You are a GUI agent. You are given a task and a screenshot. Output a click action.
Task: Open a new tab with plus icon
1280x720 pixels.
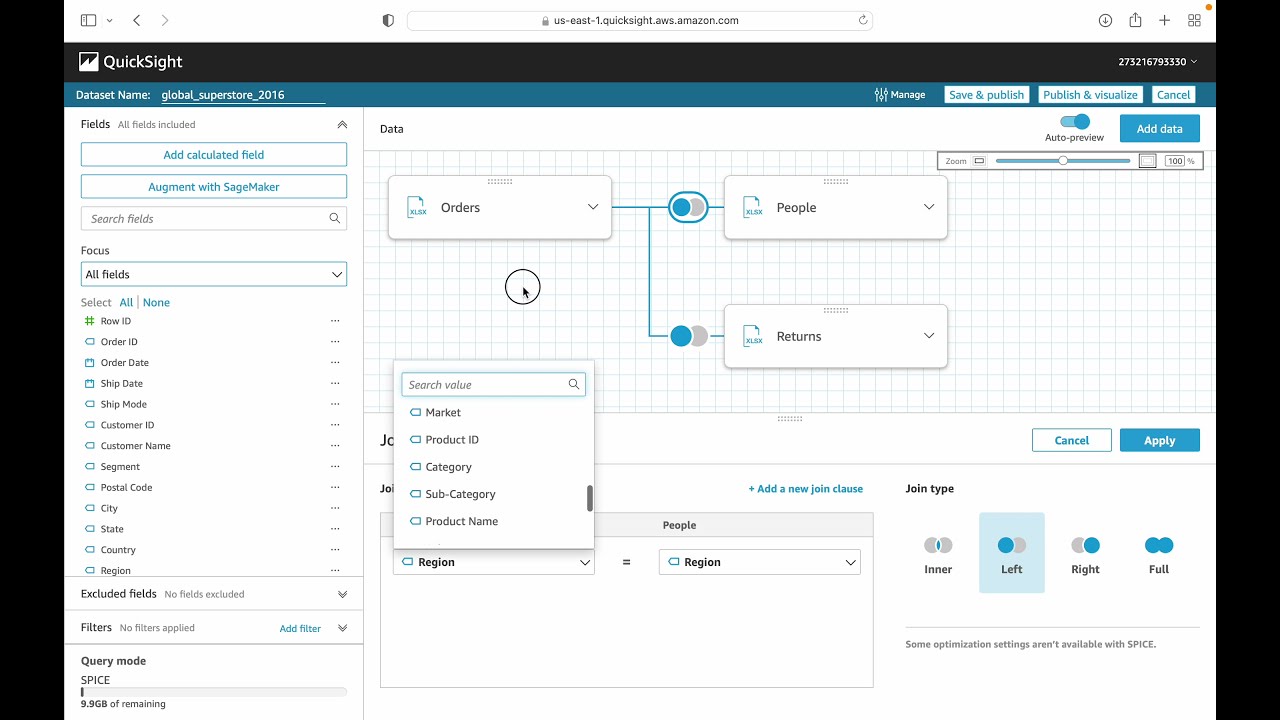(1164, 20)
